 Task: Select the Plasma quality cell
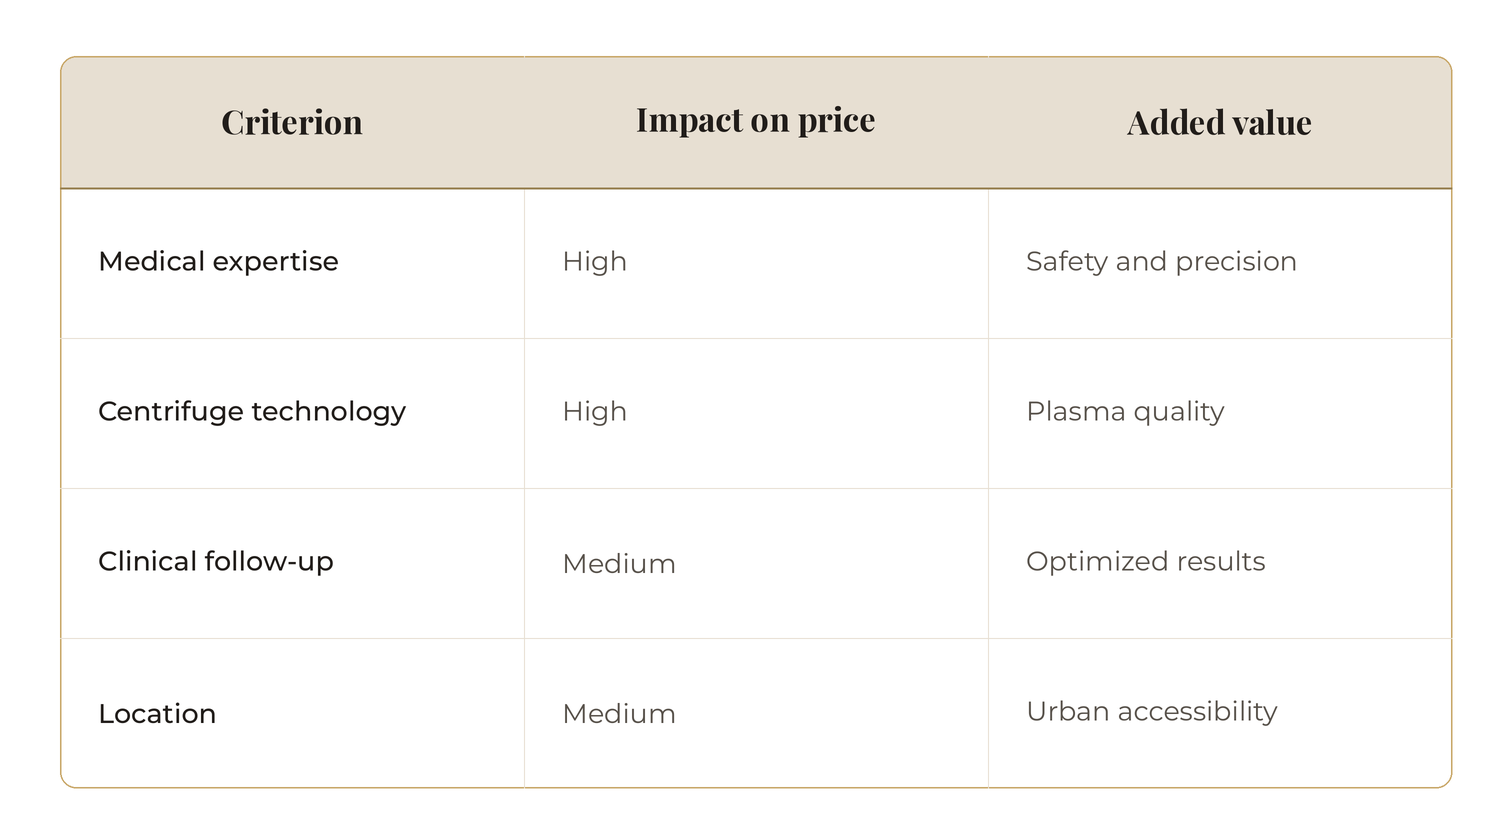coord(1219,414)
